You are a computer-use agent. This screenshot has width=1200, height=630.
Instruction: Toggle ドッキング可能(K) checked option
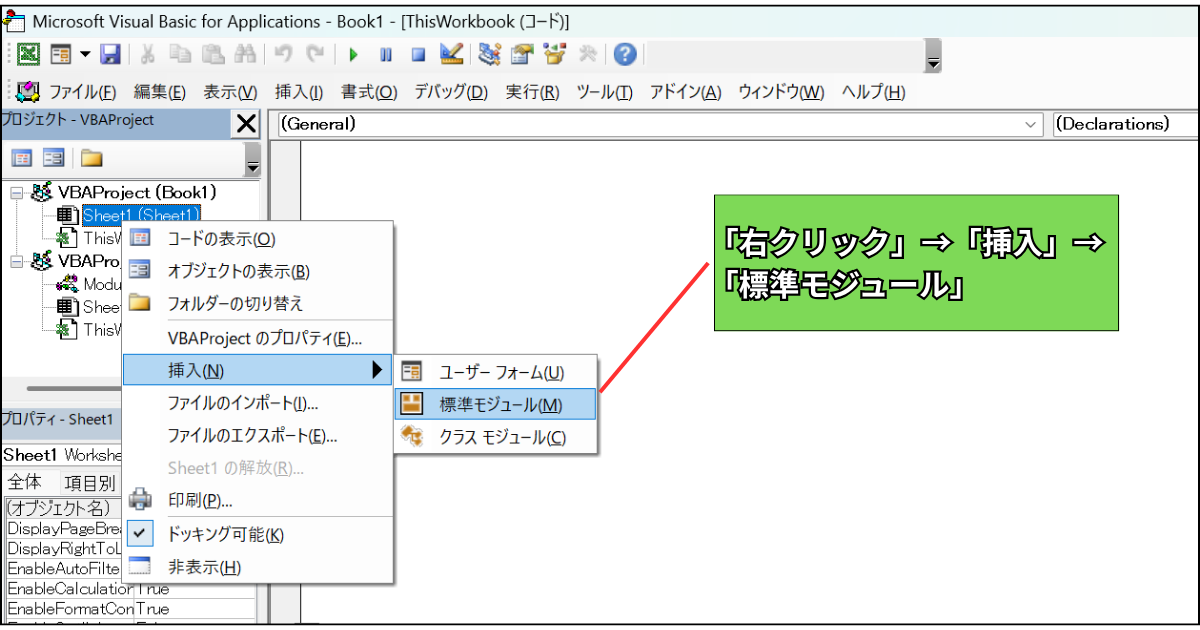click(x=258, y=535)
